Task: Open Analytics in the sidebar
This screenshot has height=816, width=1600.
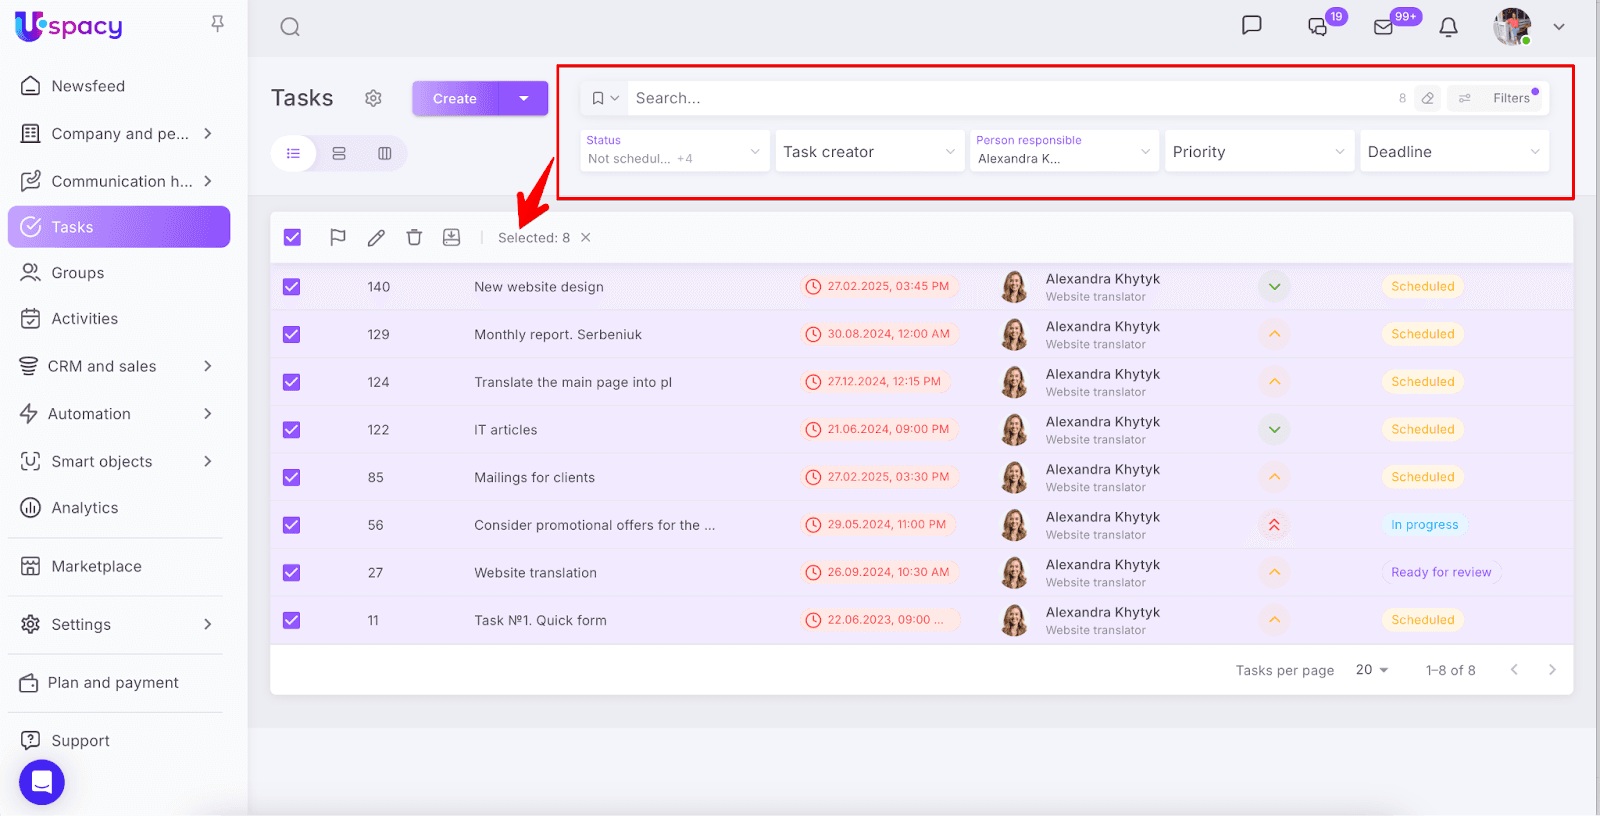Action: [85, 508]
